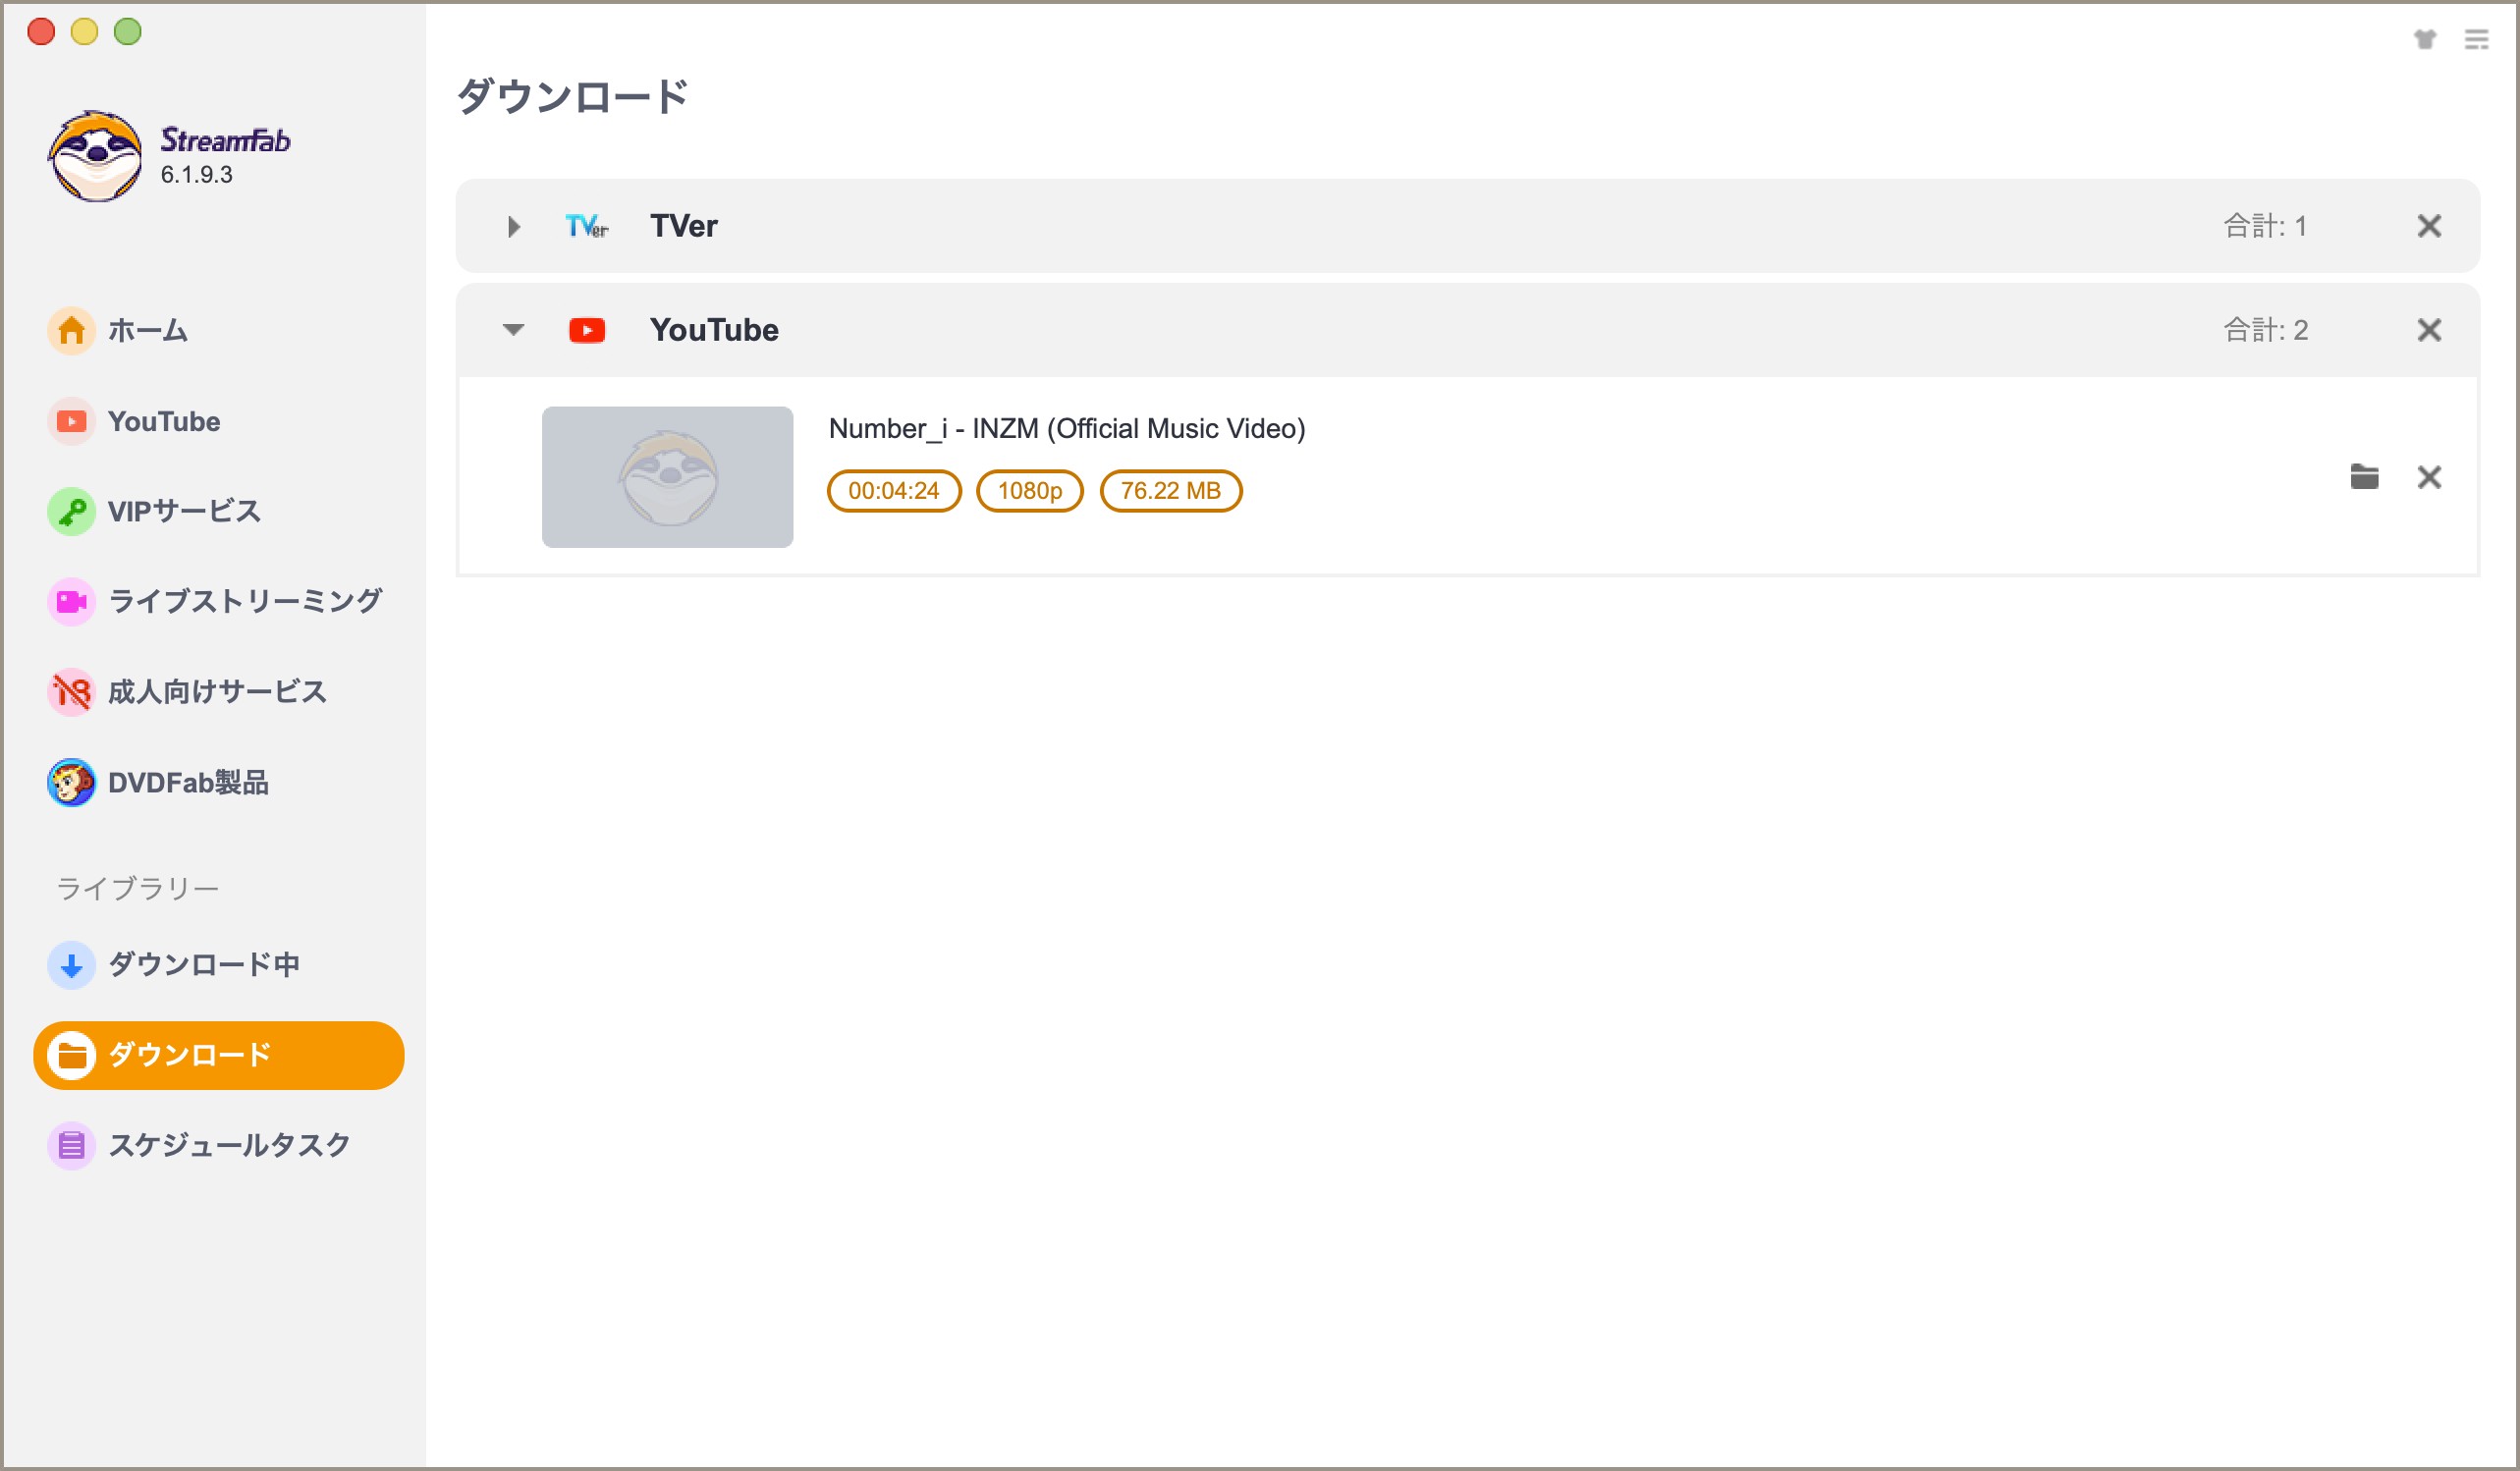This screenshot has width=2520, height=1471.
Task: Click 合計: 1 count on TVer row
Action: pyautogui.click(x=2265, y=226)
